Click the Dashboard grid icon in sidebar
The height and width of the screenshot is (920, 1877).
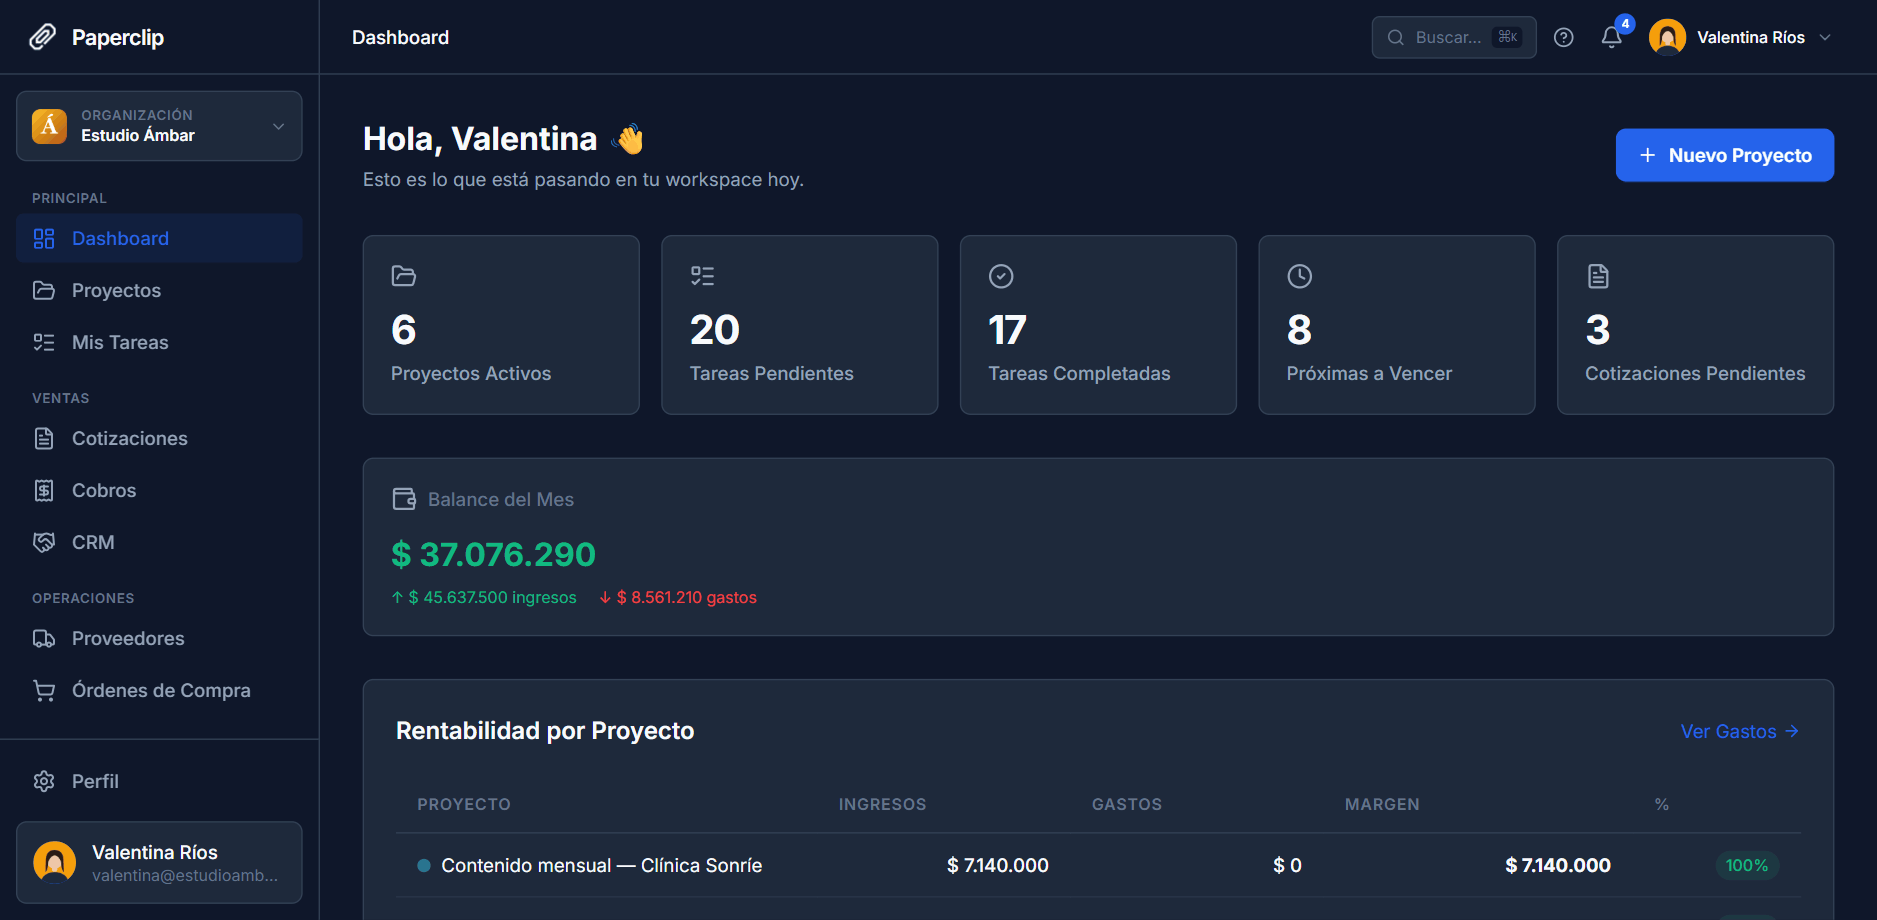coord(44,238)
